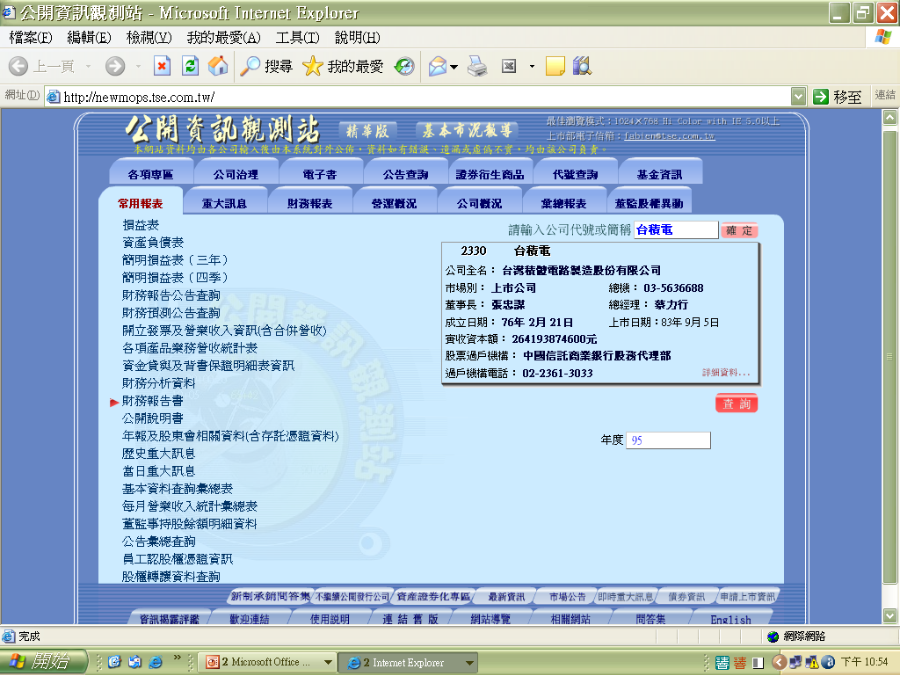Click the vertical scrollbar down arrow
The width and height of the screenshot is (900, 675).
coord(889,616)
